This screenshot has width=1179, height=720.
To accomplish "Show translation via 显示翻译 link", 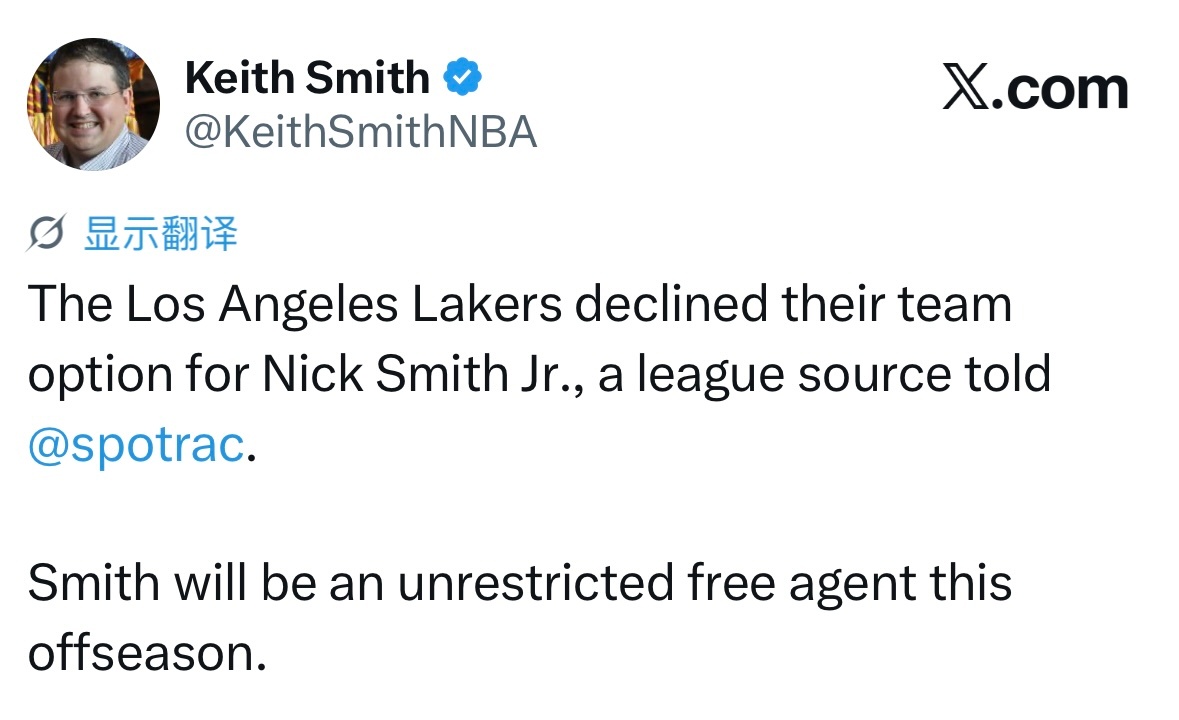I will point(160,233).
